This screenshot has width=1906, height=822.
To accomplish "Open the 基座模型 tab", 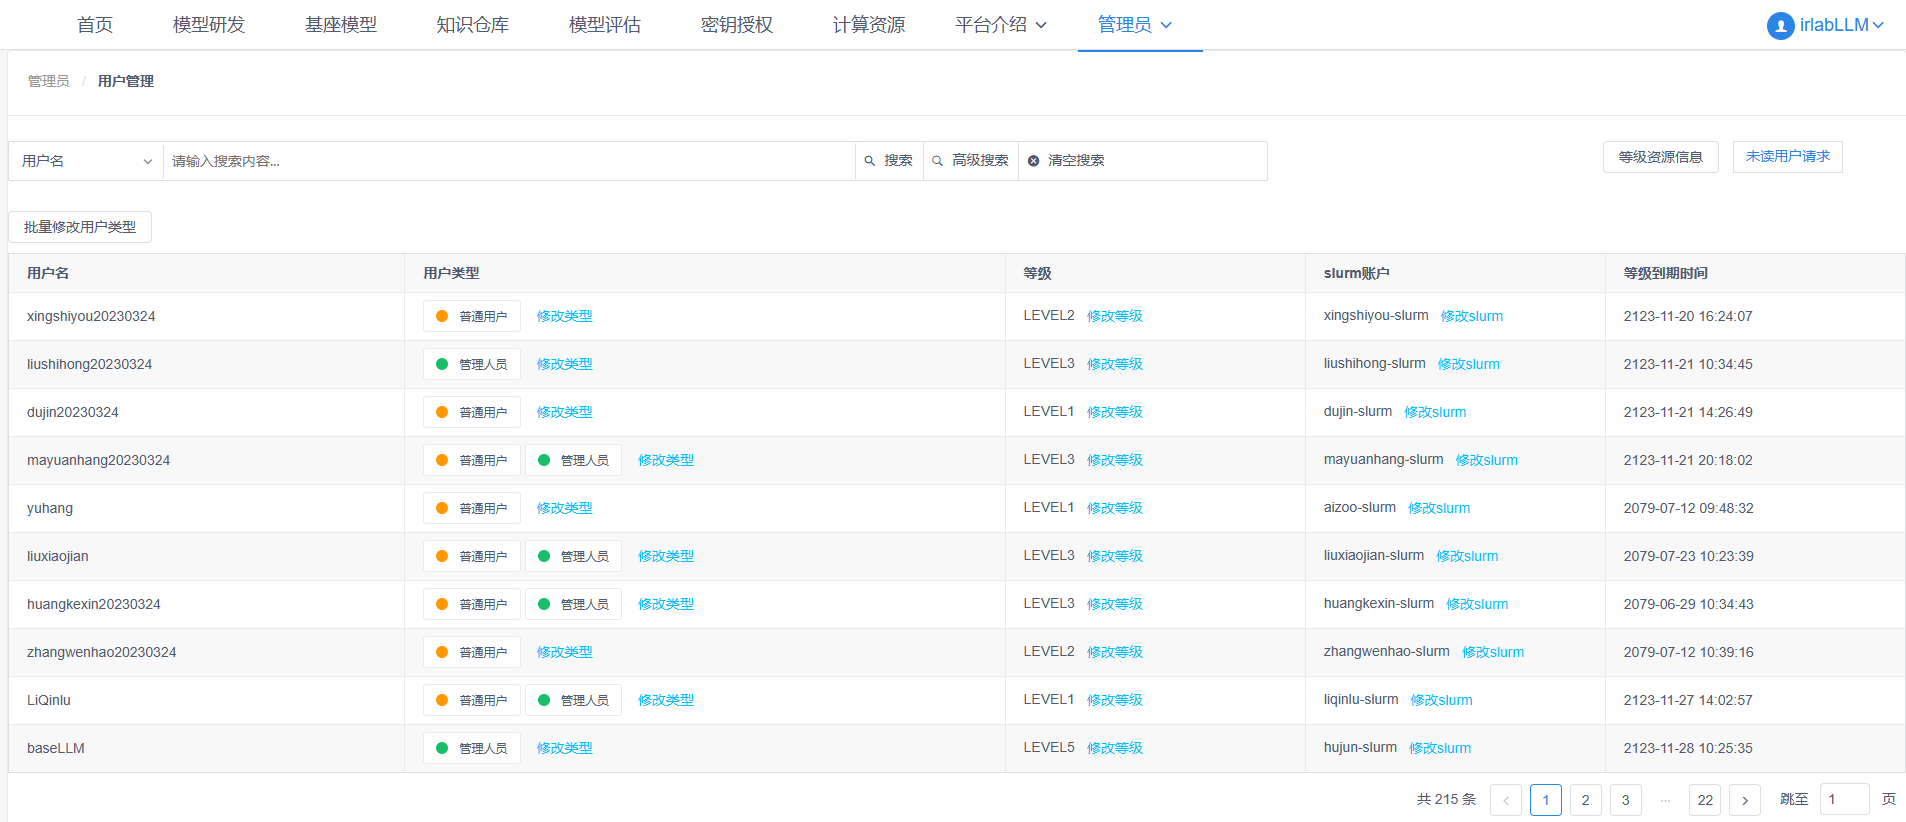I will click(x=341, y=25).
